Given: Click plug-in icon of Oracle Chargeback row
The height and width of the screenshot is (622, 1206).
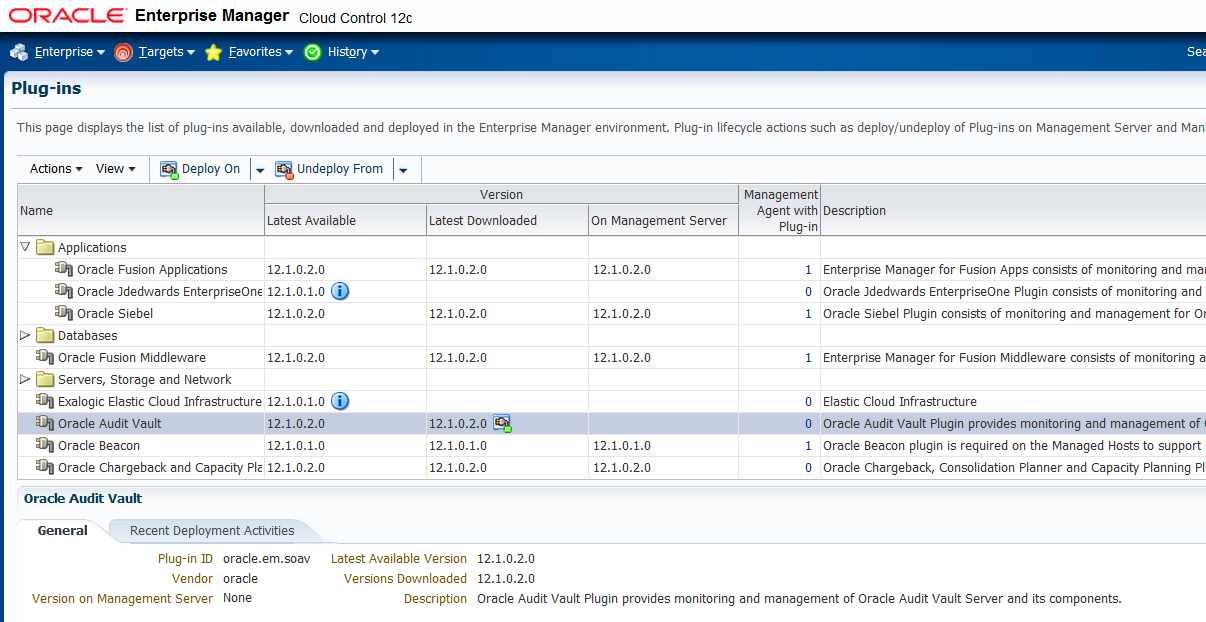Looking at the screenshot, I should coord(45,467).
